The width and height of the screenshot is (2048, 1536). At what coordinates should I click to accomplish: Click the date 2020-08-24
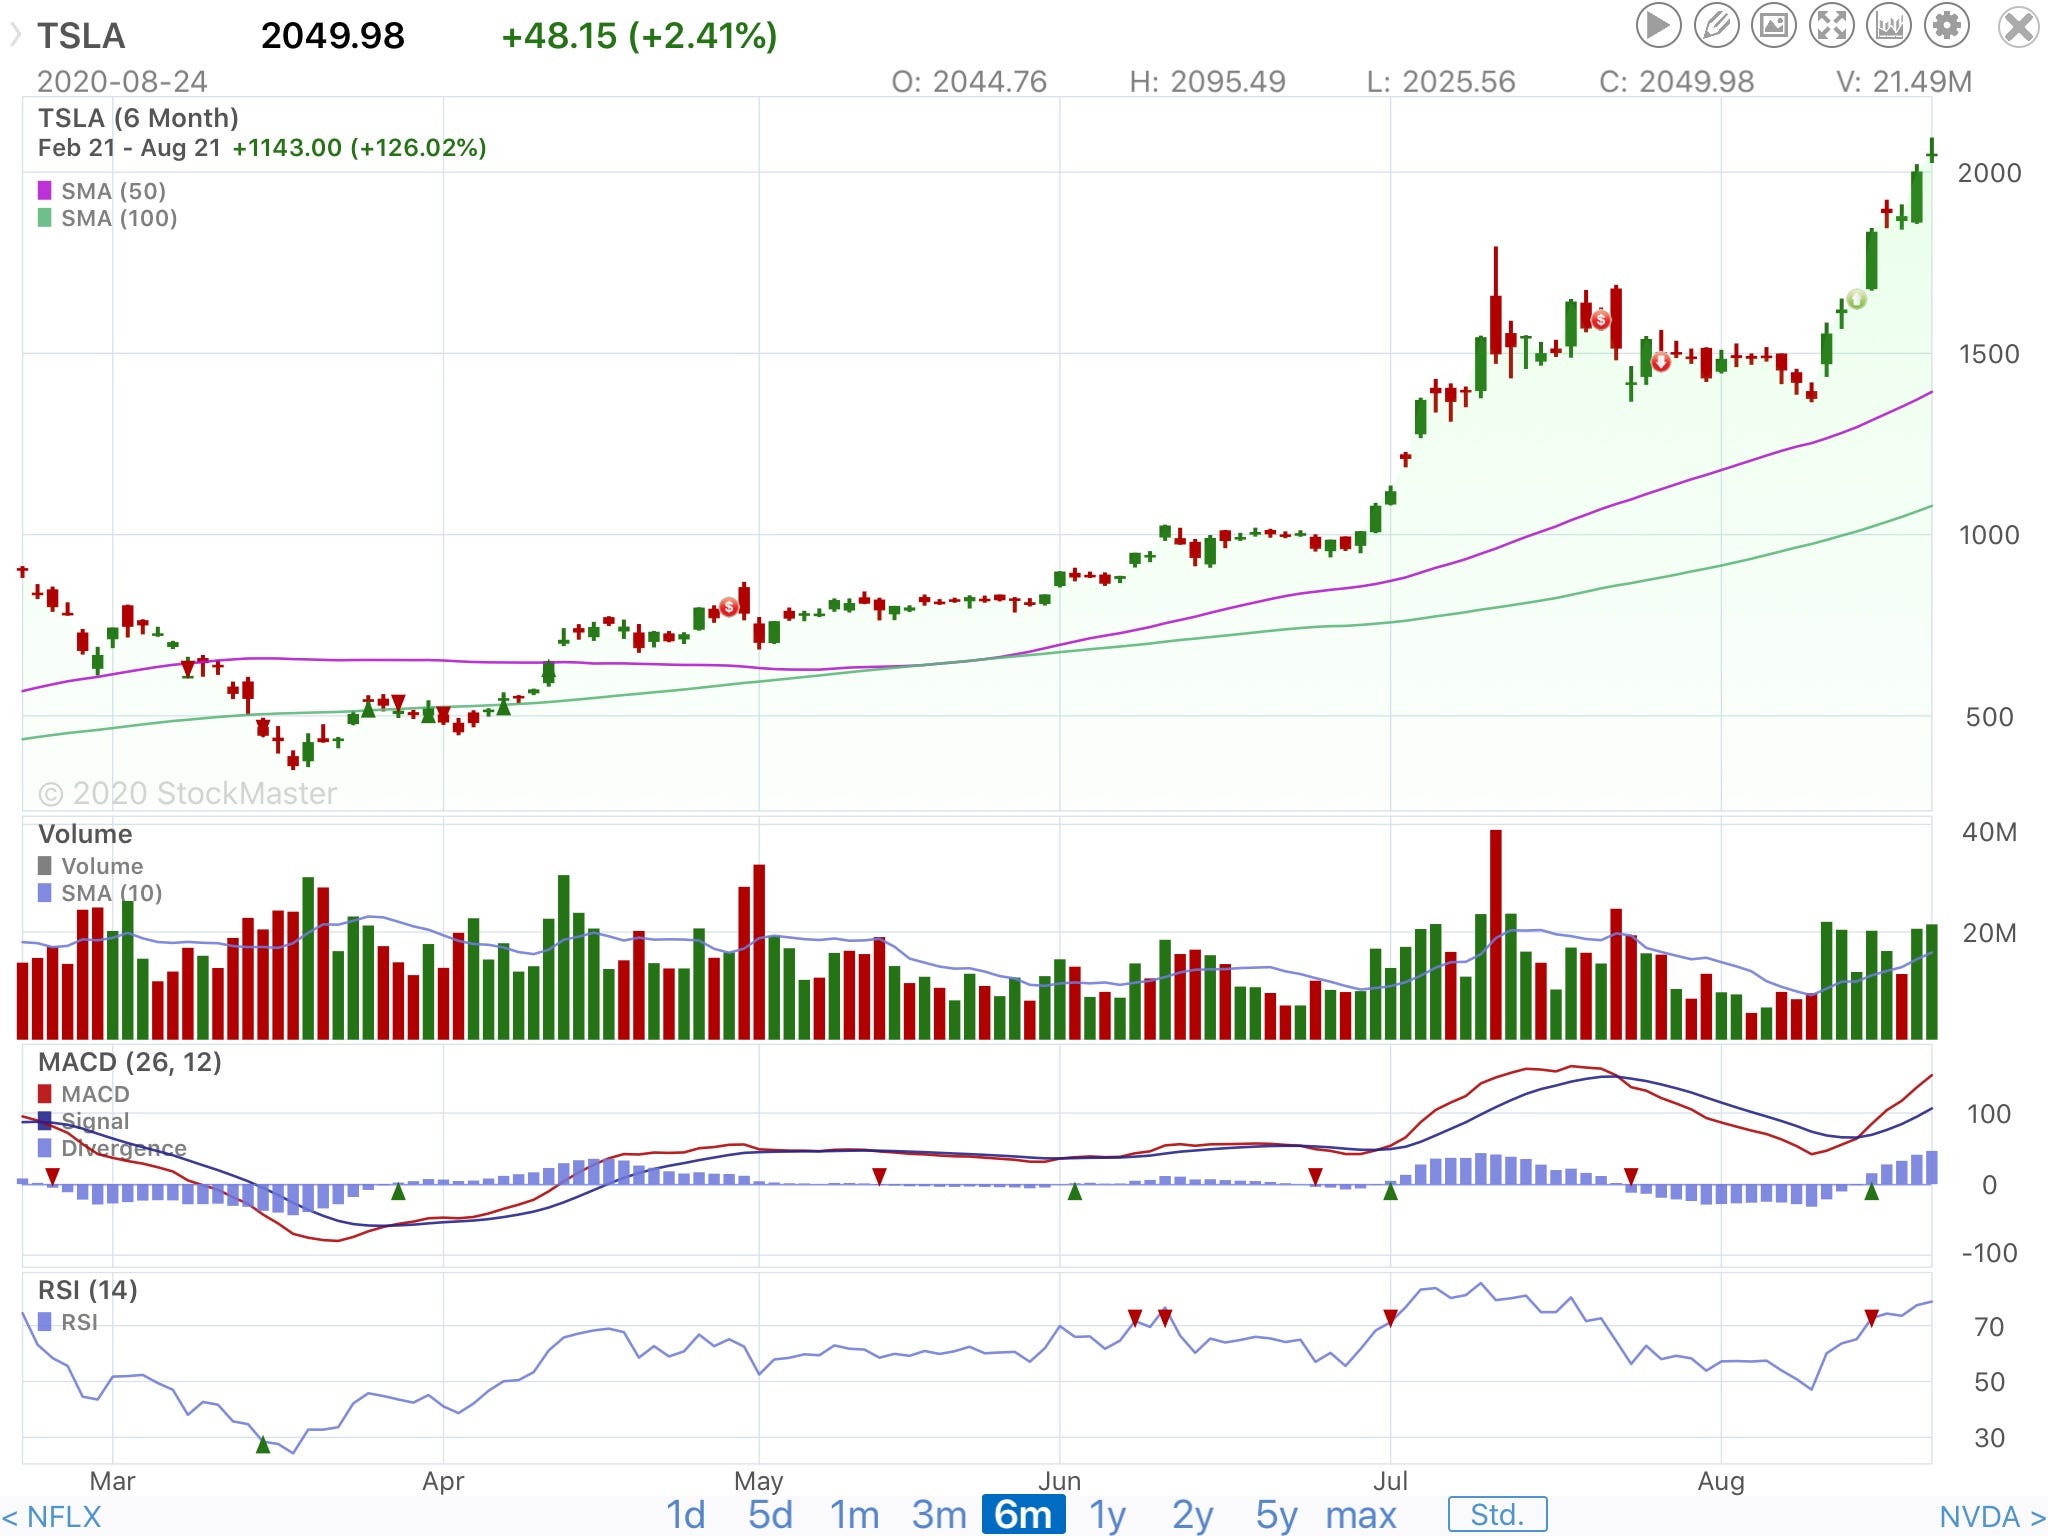(122, 81)
